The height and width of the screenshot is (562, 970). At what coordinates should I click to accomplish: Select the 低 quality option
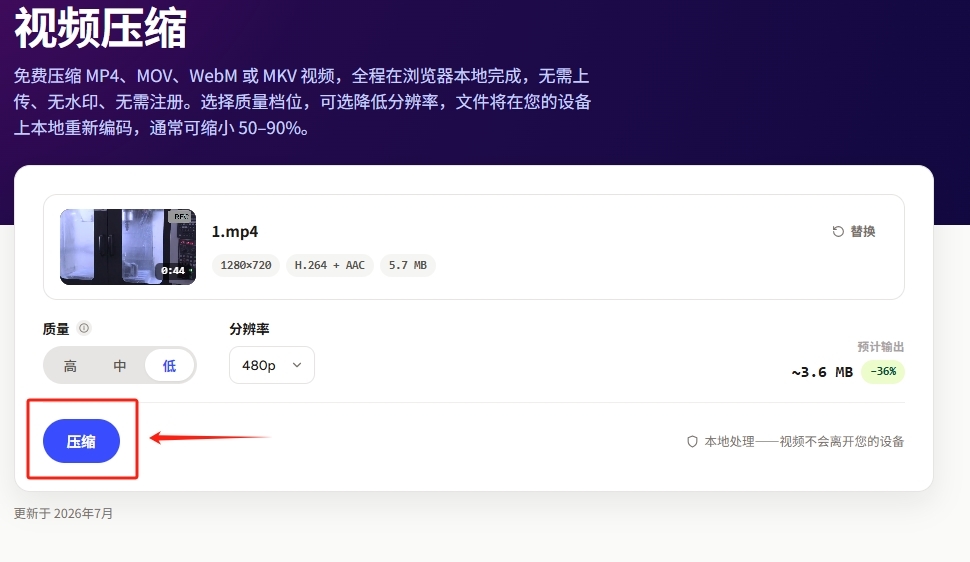[170, 366]
